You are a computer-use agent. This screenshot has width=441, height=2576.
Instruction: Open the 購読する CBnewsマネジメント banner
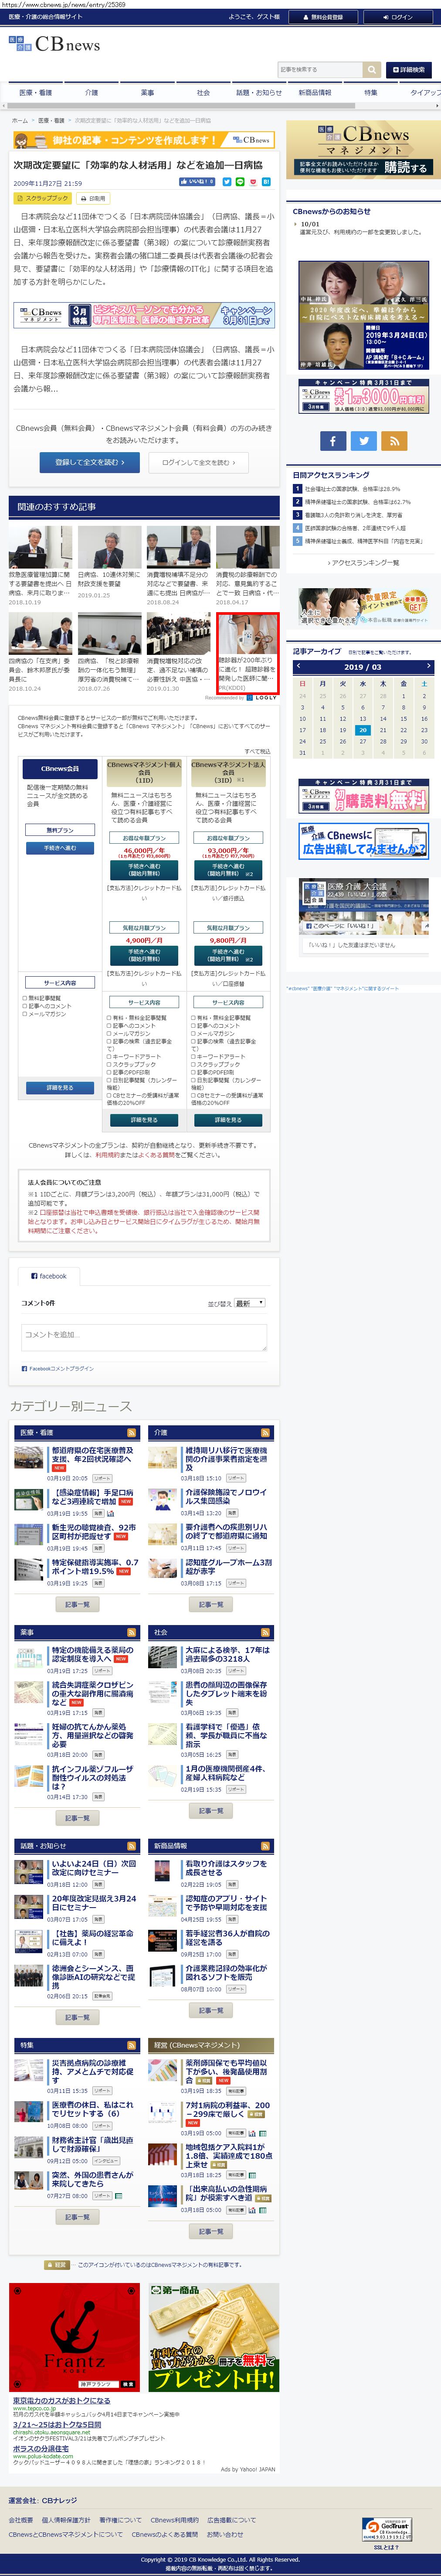point(363,150)
